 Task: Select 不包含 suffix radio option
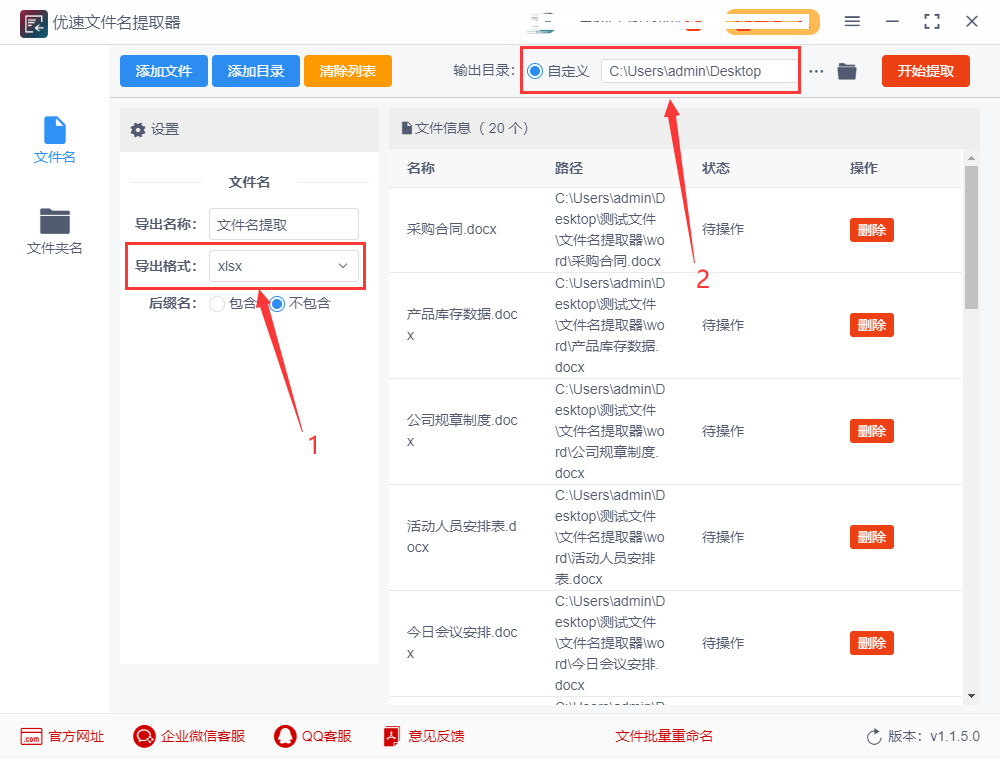277,304
